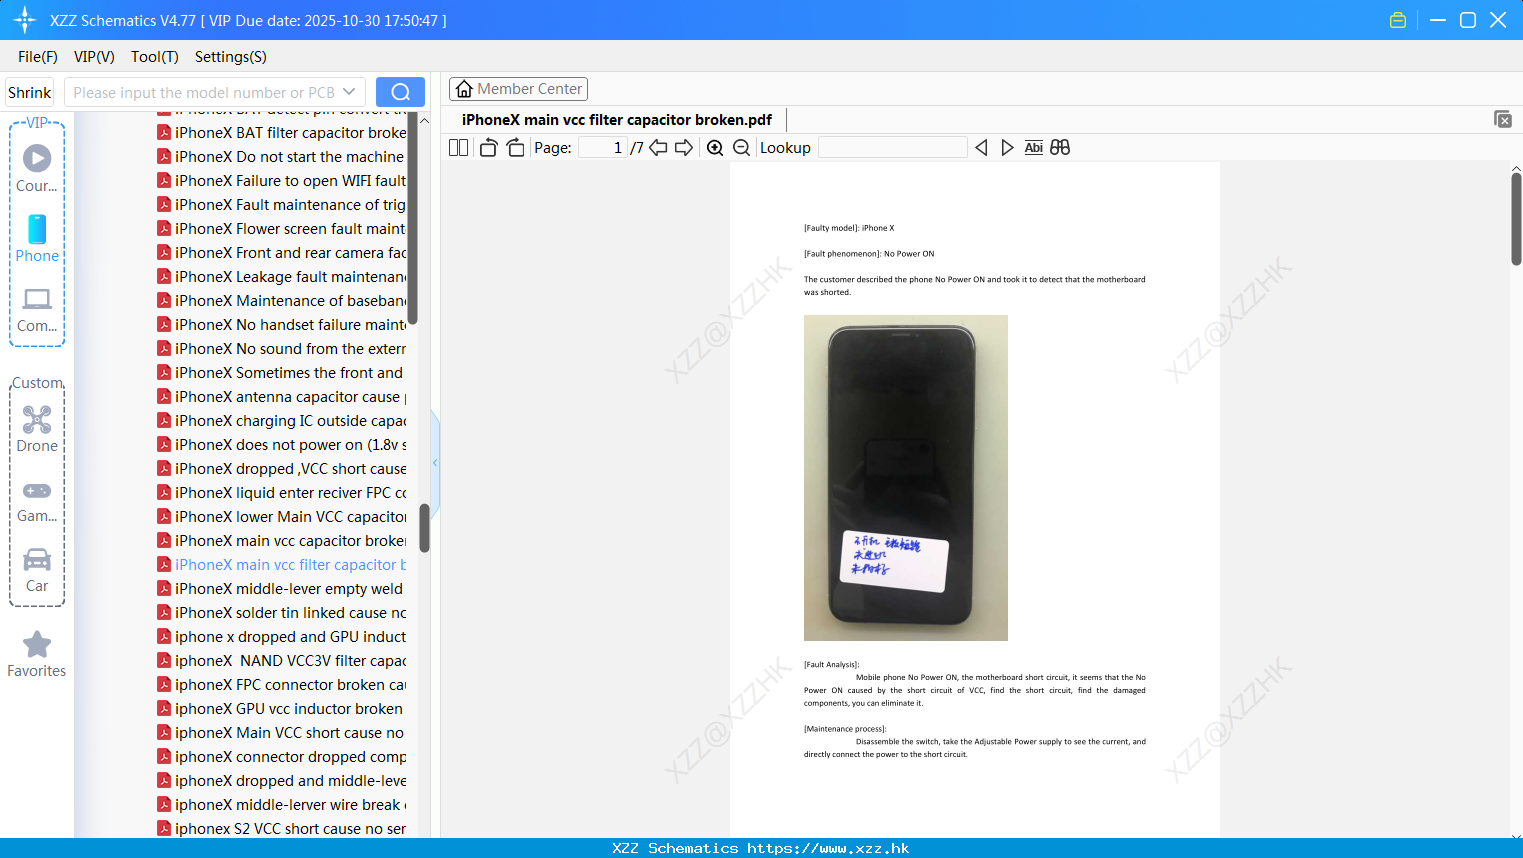The width and height of the screenshot is (1523, 858).
Task: Zoom in on the PDF
Action: 715,148
